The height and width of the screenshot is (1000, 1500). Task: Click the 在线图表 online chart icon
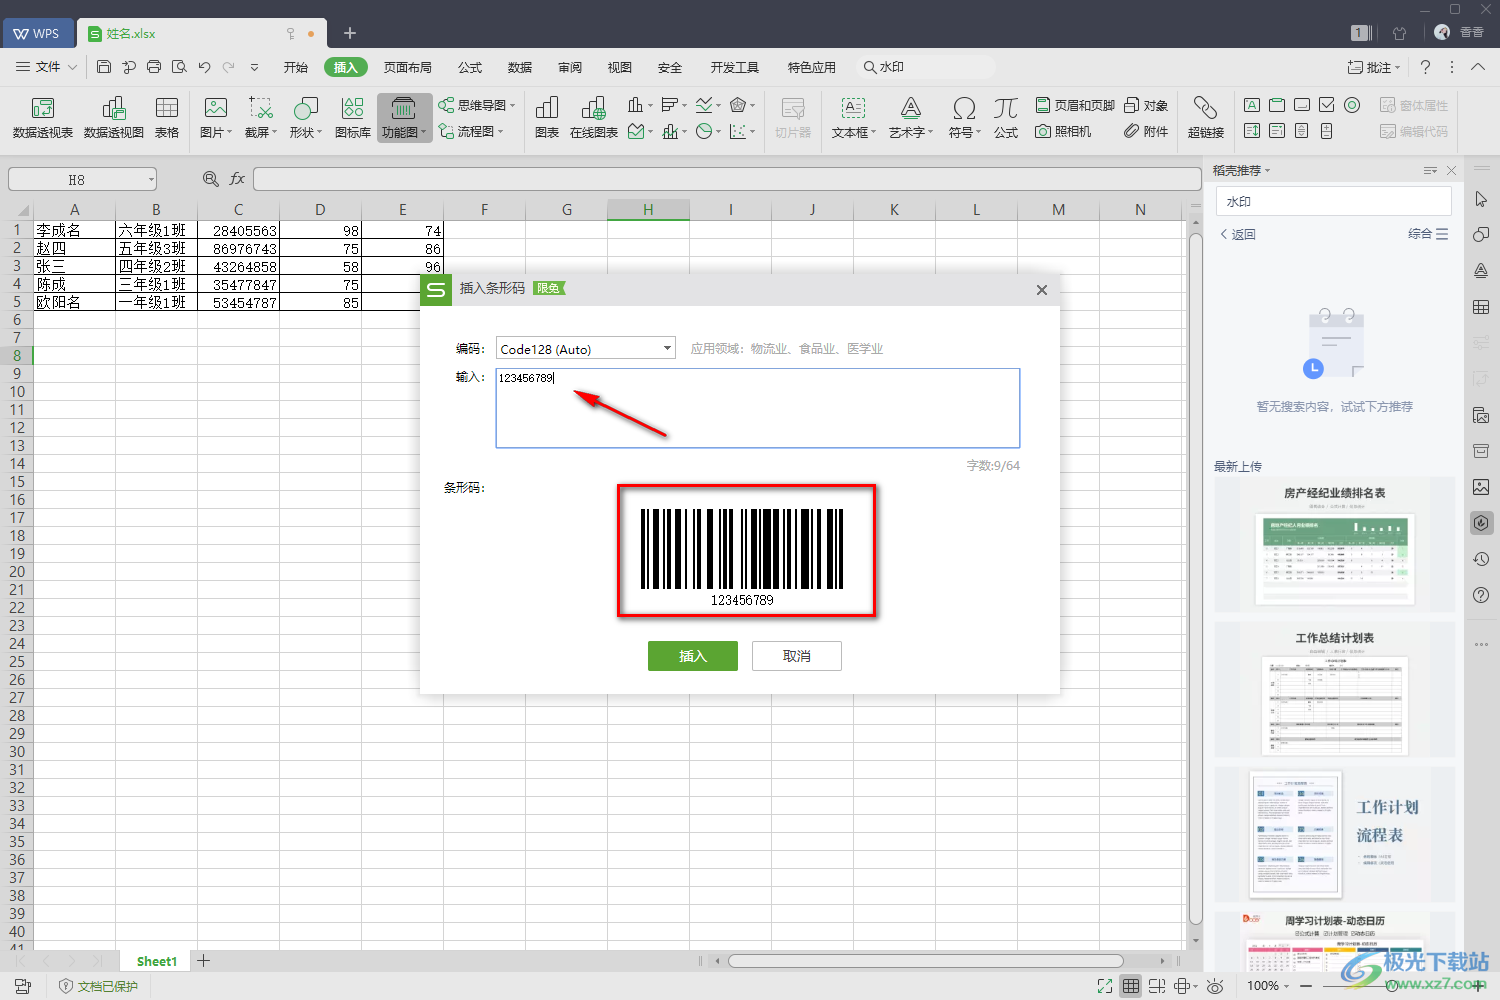(x=593, y=117)
